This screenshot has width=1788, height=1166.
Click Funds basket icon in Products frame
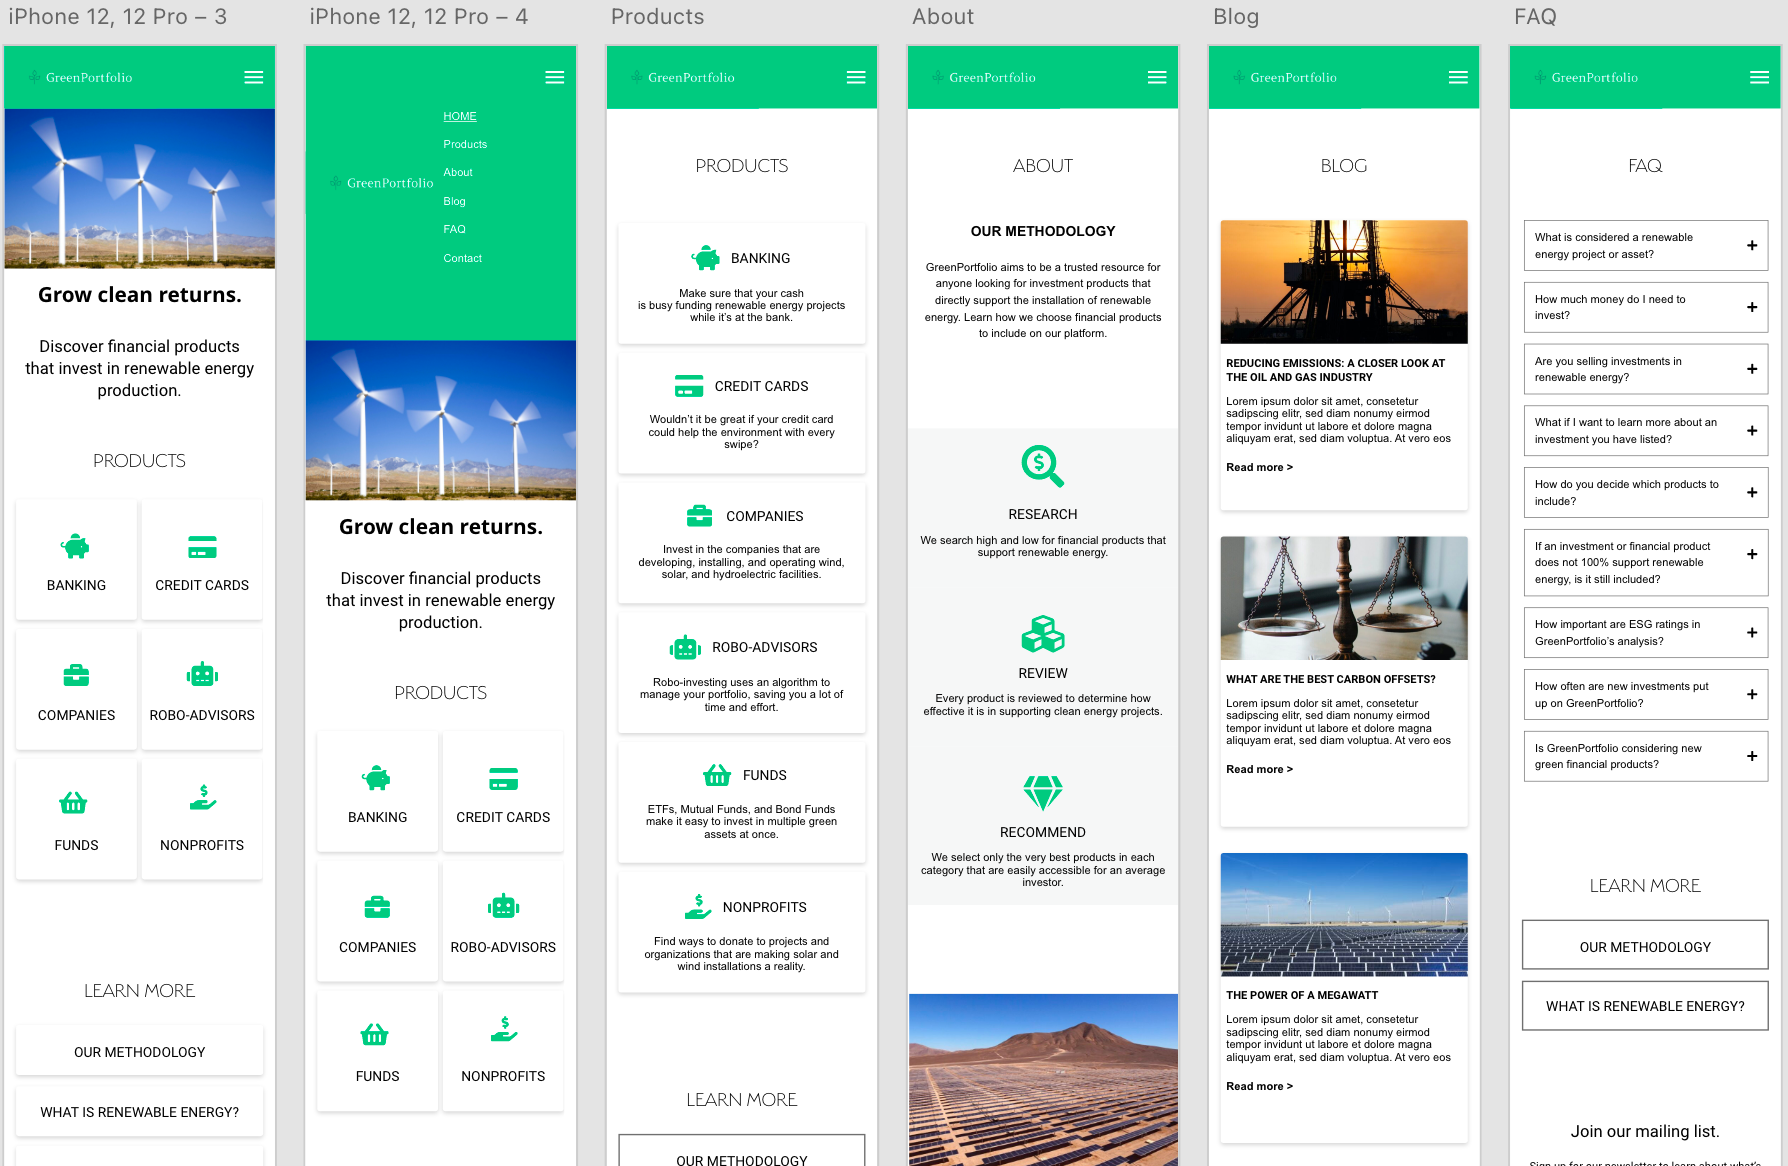[717, 775]
